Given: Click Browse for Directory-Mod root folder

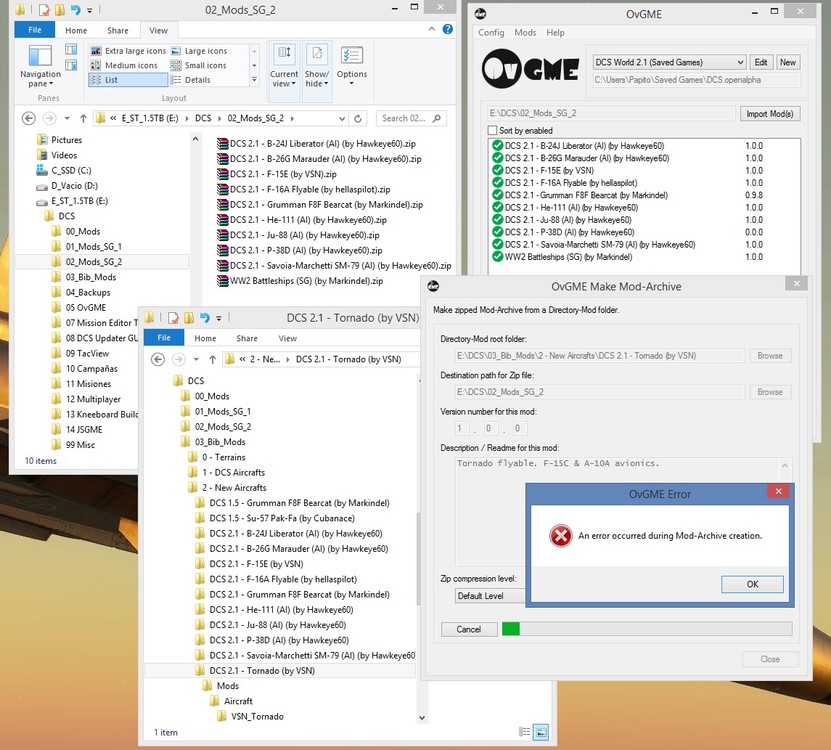Looking at the screenshot, I should click(x=770, y=356).
